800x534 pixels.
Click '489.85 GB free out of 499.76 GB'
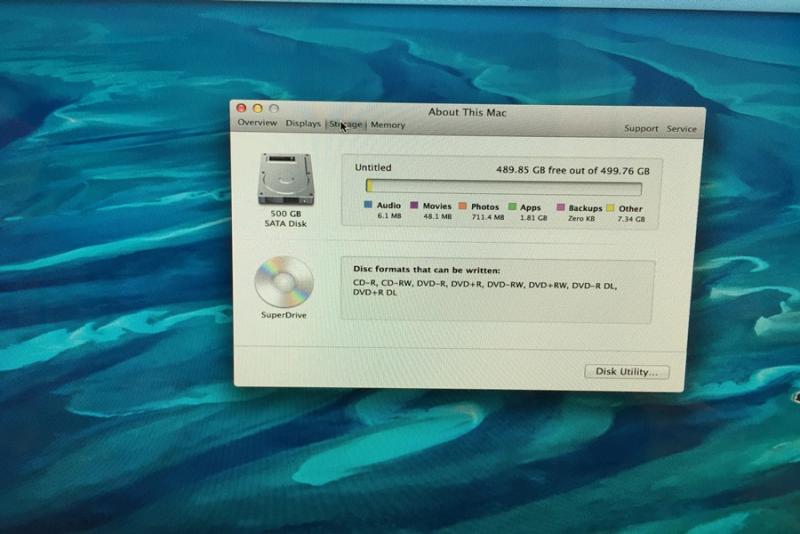click(x=572, y=170)
